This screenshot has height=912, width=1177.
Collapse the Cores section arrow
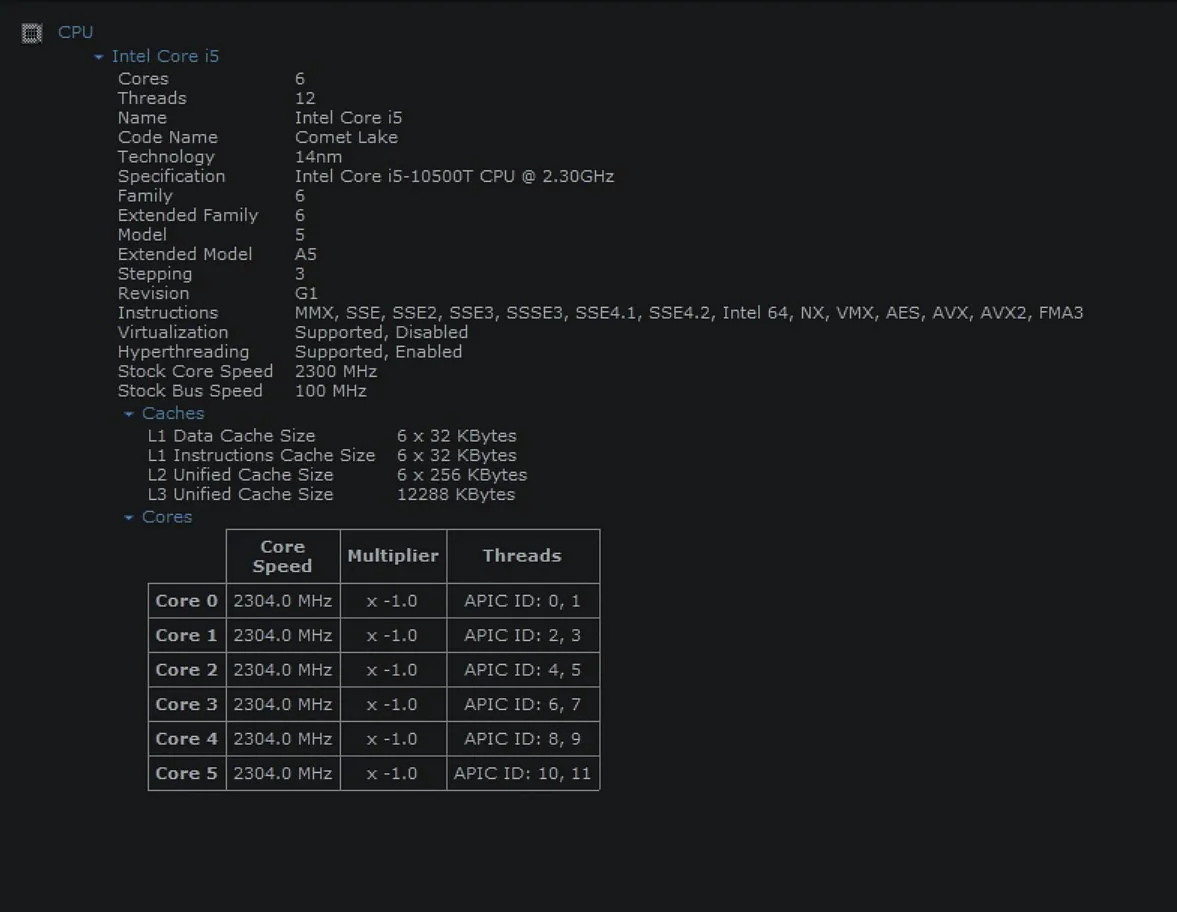tap(128, 517)
